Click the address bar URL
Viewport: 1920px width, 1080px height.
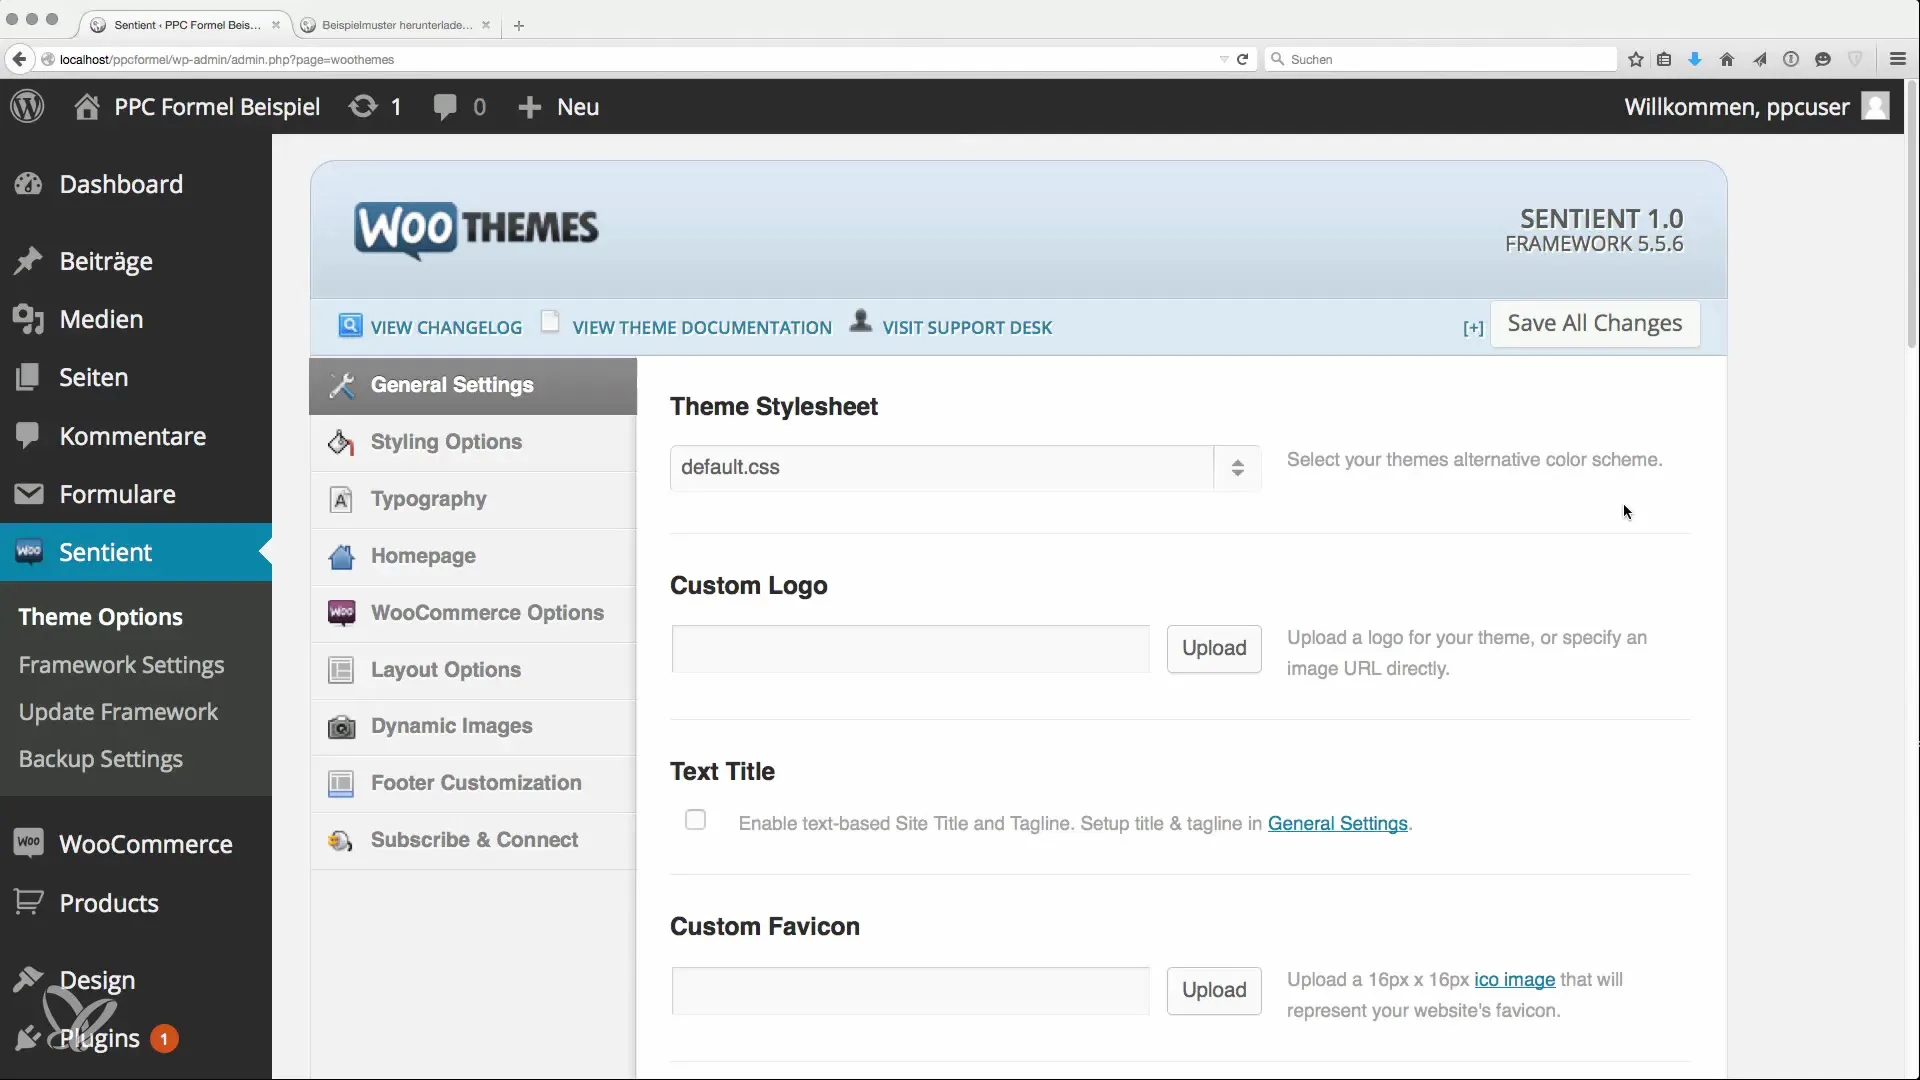227,60
